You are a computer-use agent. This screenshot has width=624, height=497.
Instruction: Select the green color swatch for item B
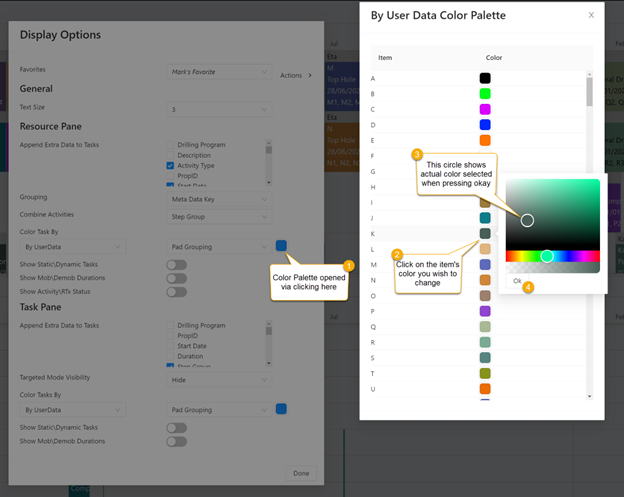(x=485, y=94)
